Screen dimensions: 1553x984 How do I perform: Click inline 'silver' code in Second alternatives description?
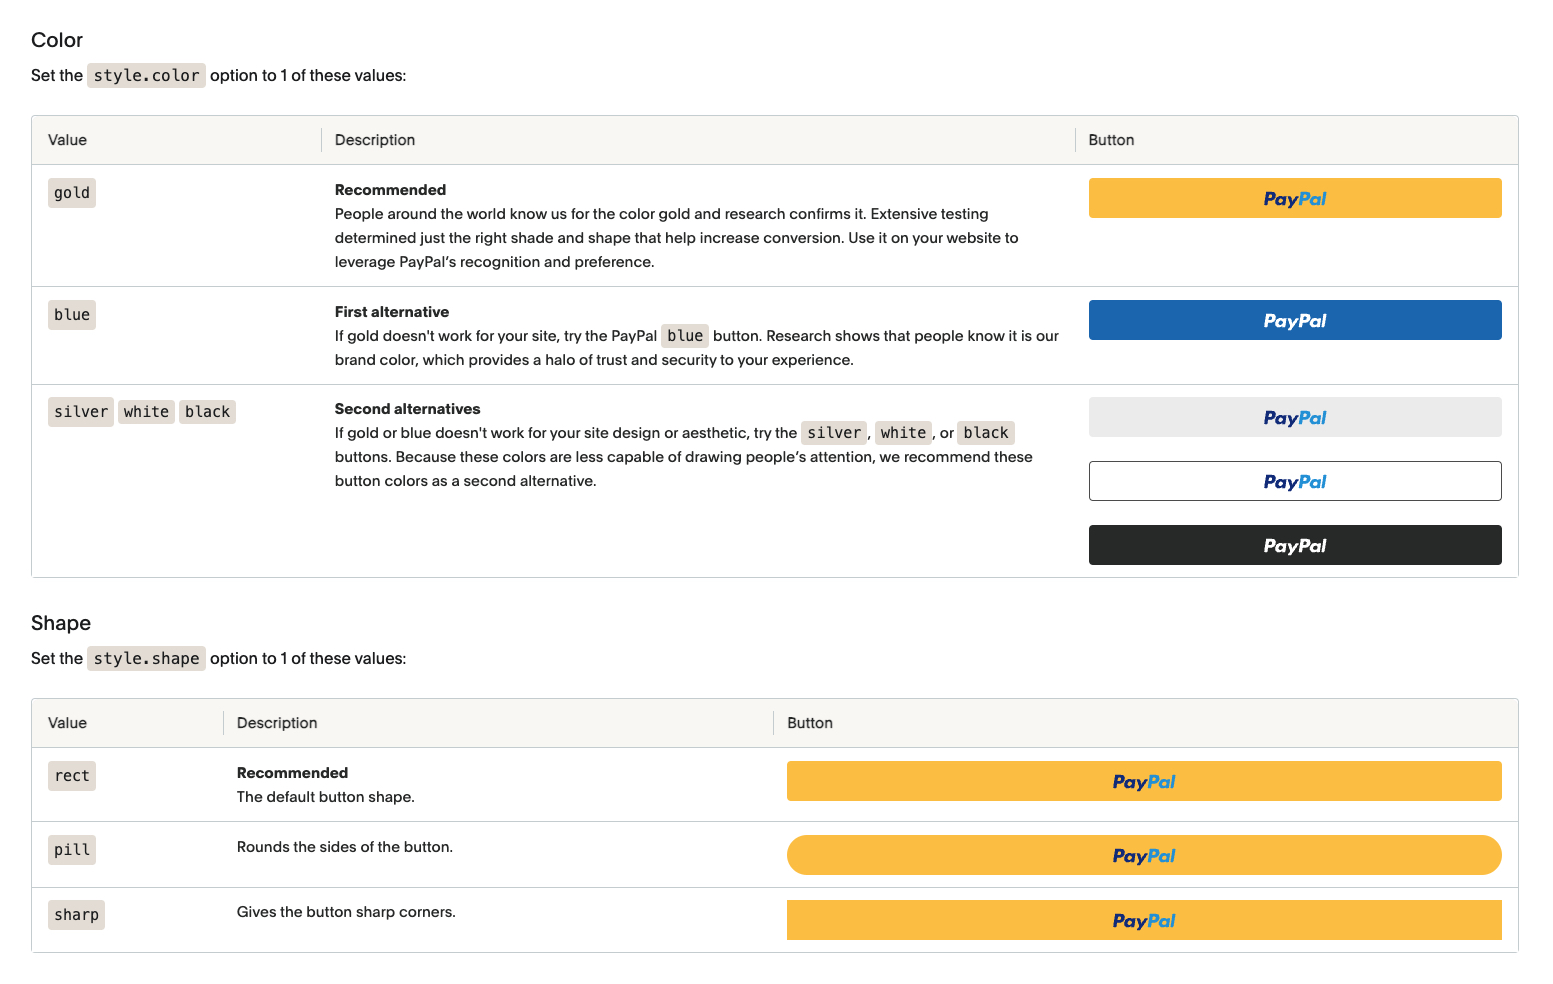click(834, 433)
